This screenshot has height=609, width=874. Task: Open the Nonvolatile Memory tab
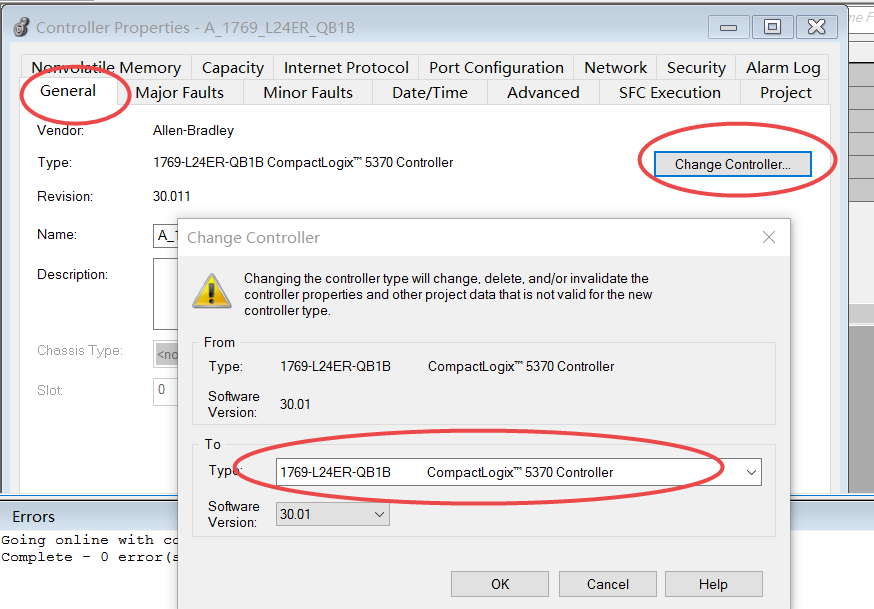click(106, 67)
